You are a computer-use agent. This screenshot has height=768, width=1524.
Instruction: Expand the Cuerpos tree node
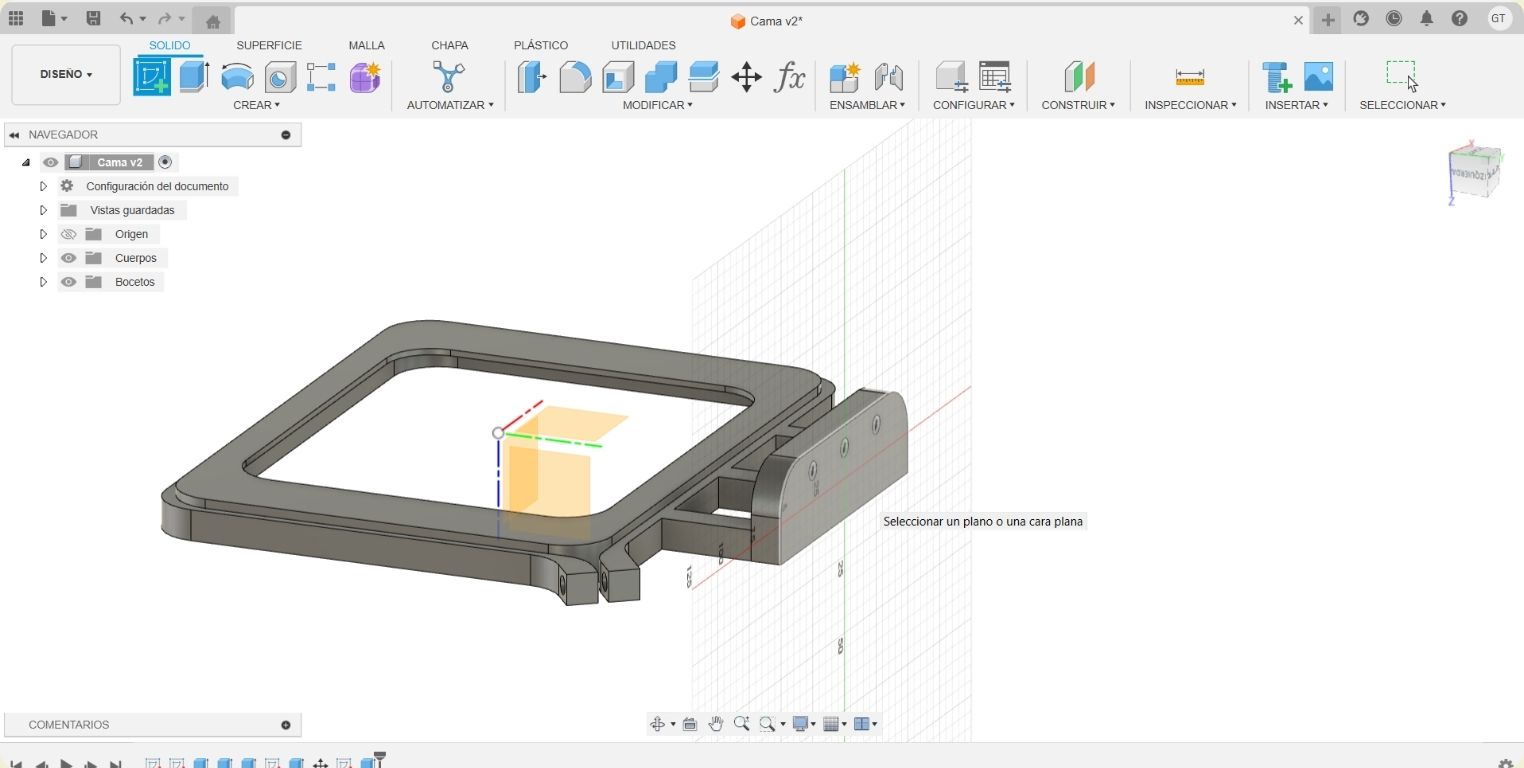tap(43, 258)
